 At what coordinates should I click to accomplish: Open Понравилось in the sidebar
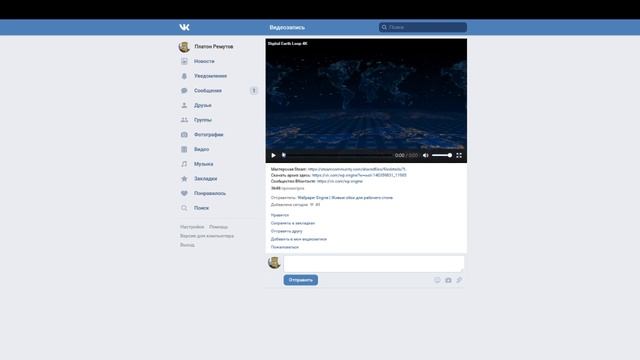coord(210,193)
